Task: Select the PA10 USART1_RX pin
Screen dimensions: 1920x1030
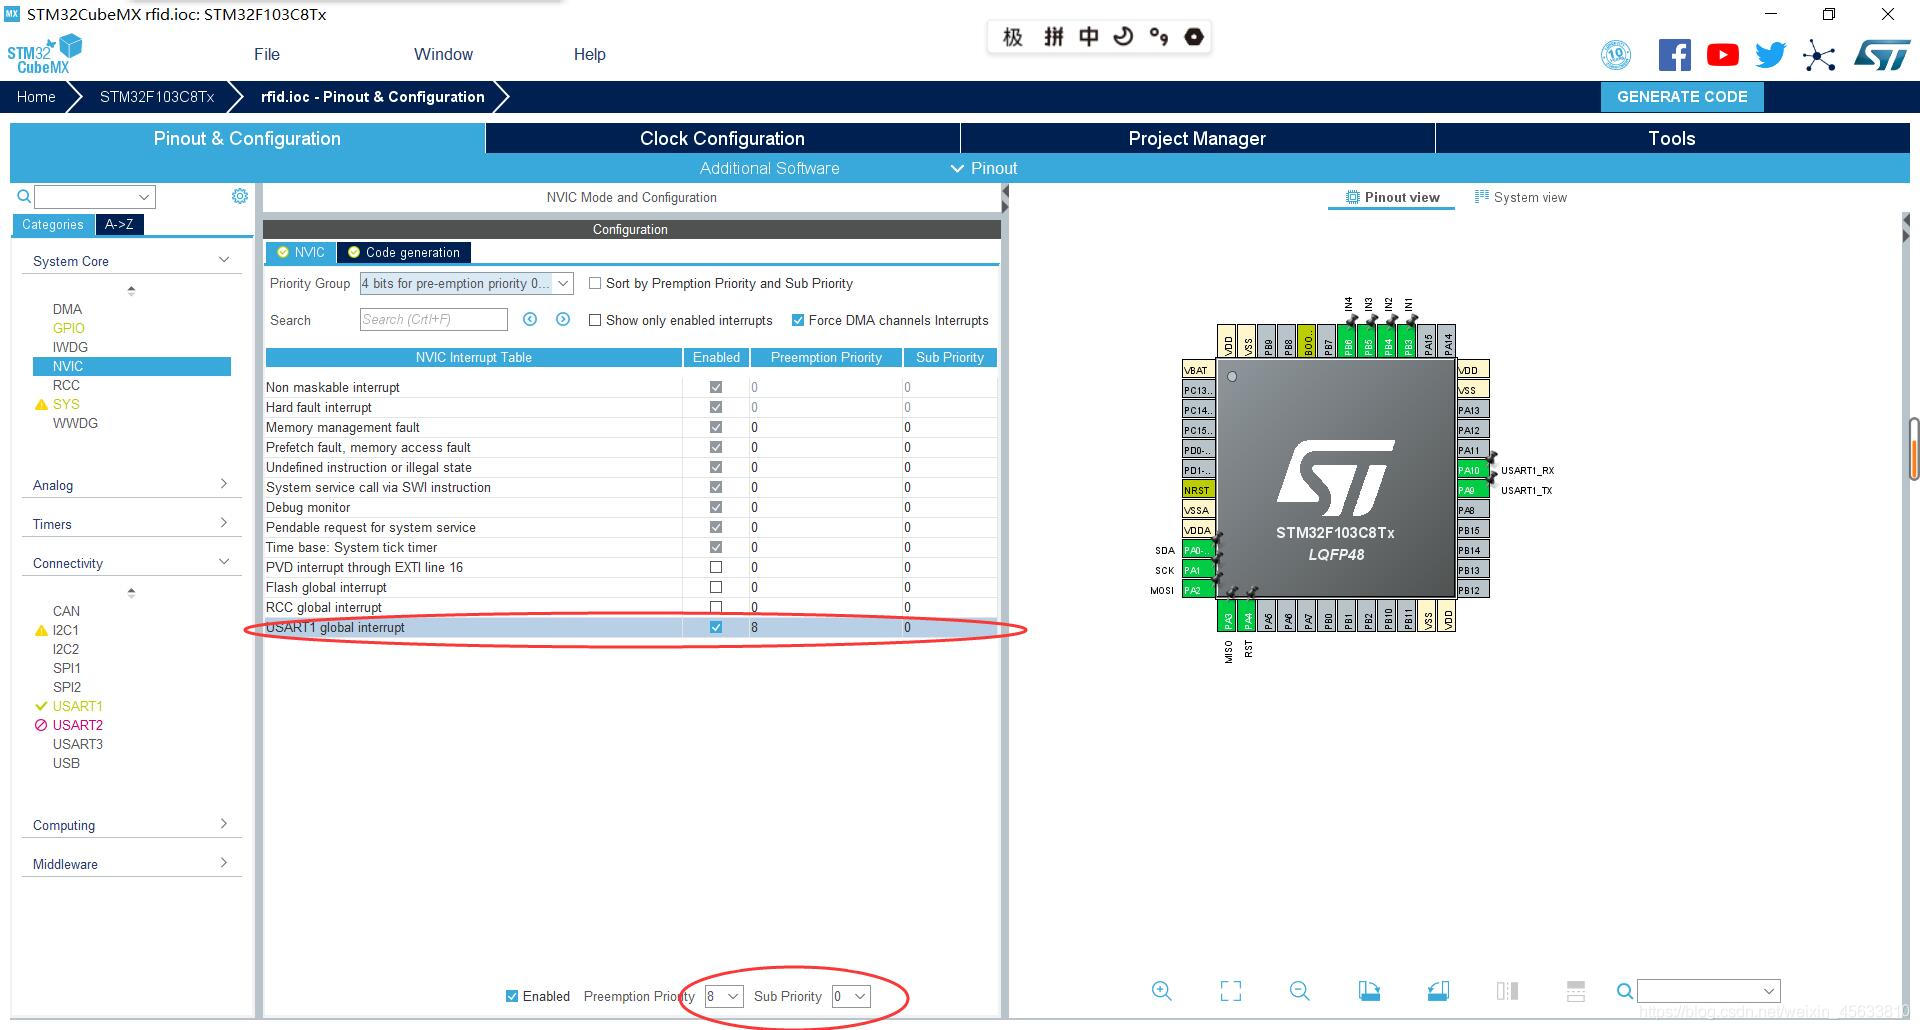Action: [1472, 470]
